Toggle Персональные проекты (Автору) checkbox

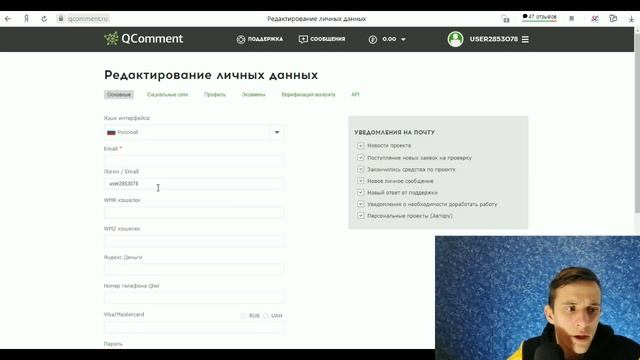pos(360,215)
